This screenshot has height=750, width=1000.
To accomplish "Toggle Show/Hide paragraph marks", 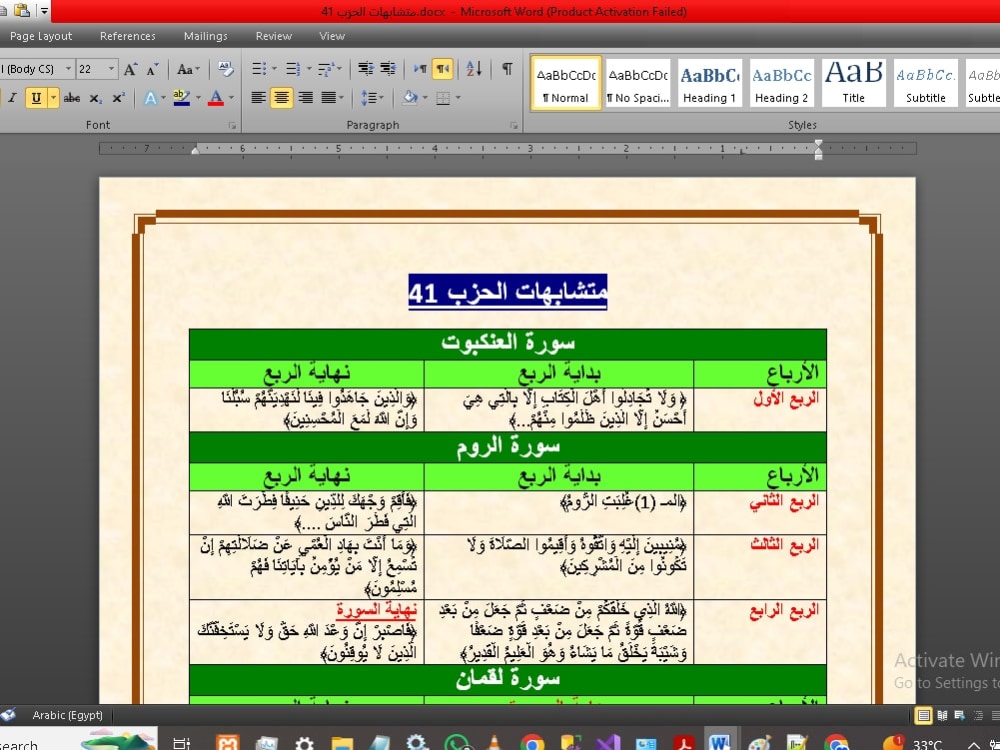I will click(507, 69).
